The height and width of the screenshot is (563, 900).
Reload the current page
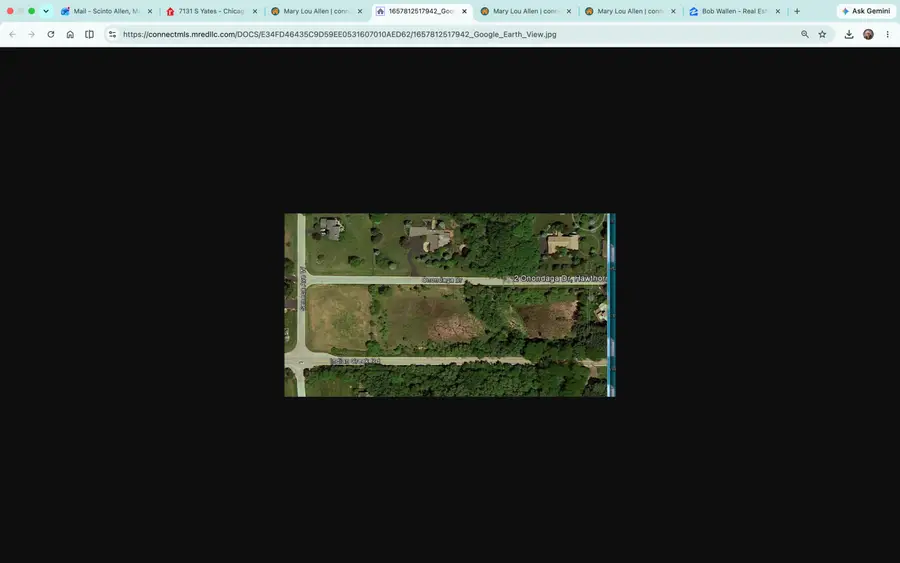pos(51,34)
